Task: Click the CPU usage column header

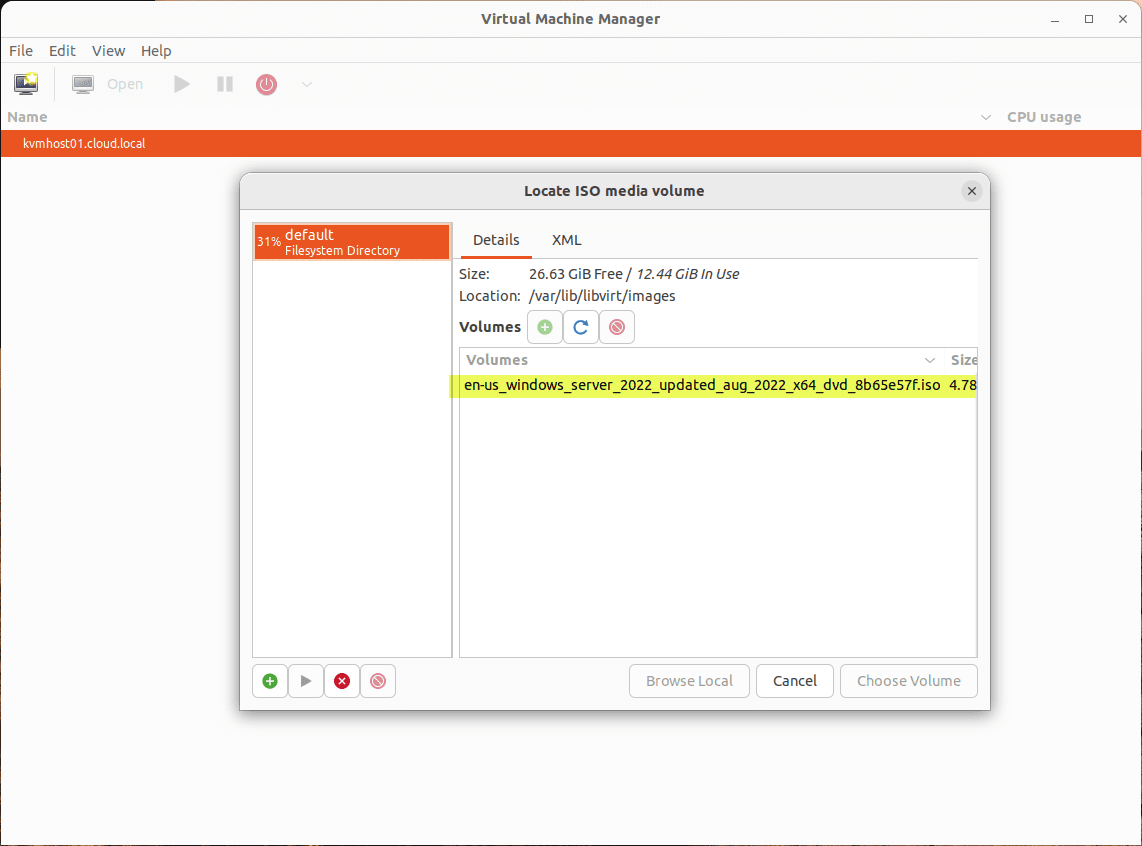Action: (1044, 117)
